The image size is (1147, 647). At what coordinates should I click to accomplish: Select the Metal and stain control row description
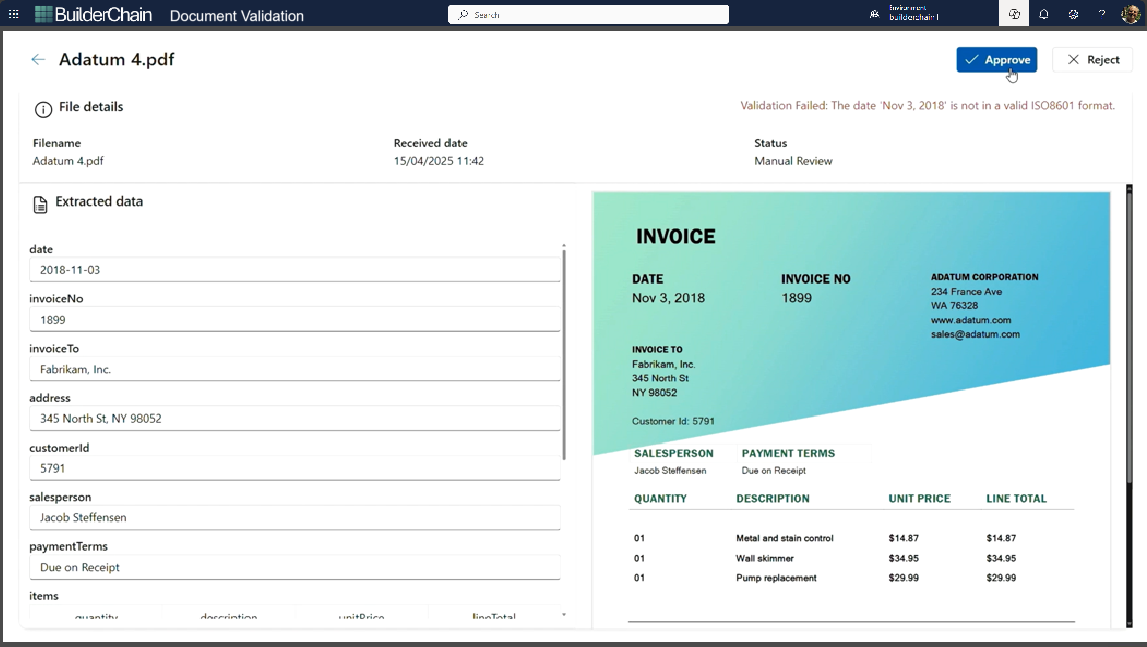[785, 538]
